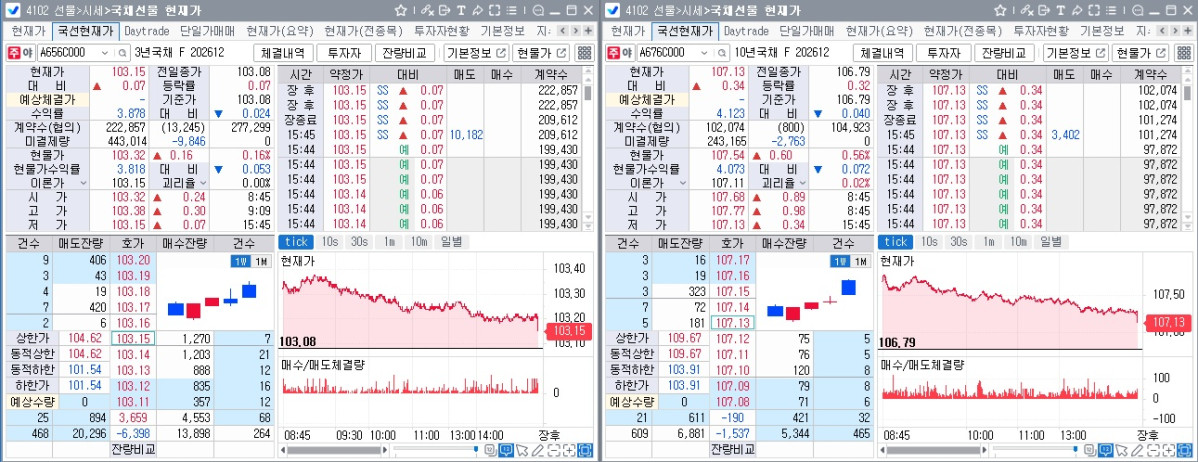Viewport: 1198px width, 462px height.
Task: Adjust the zoom slider under left chart
Action: tap(476, 447)
